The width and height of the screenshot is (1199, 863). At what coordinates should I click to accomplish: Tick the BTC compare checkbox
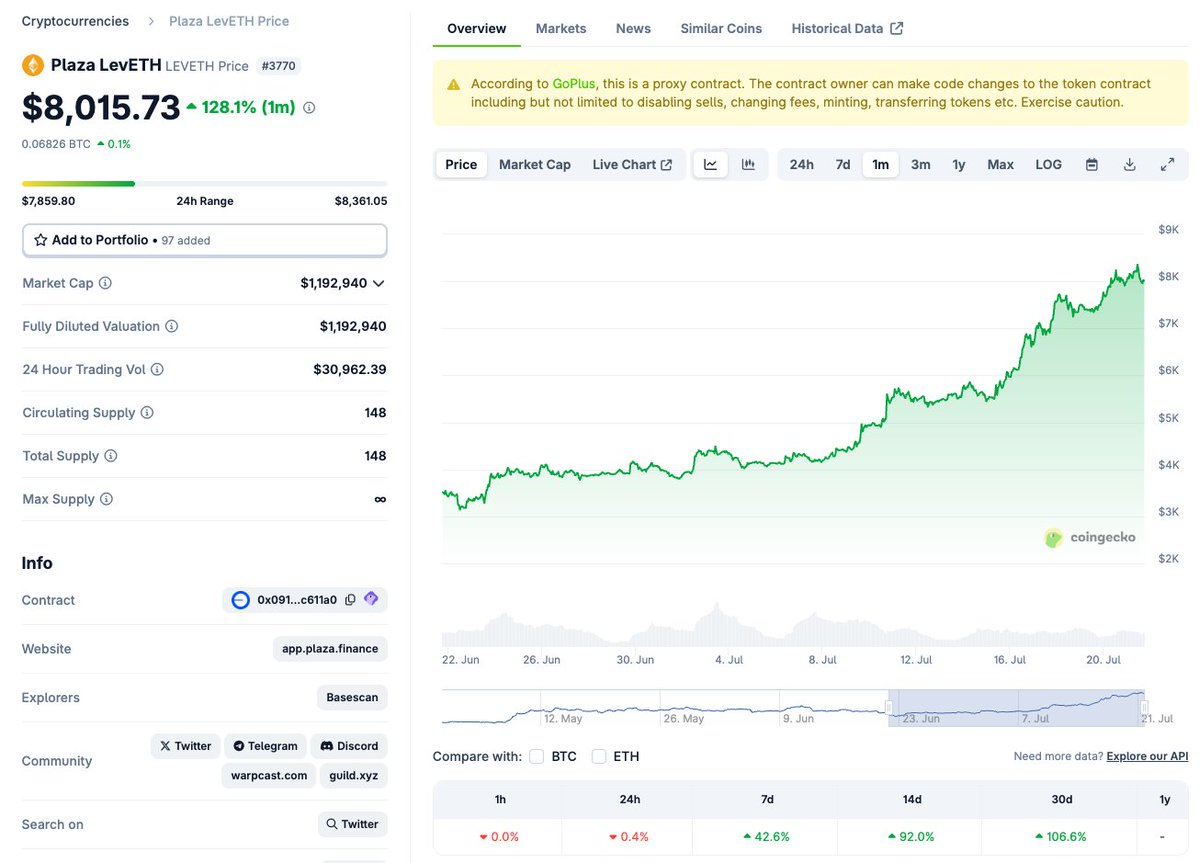[537, 756]
